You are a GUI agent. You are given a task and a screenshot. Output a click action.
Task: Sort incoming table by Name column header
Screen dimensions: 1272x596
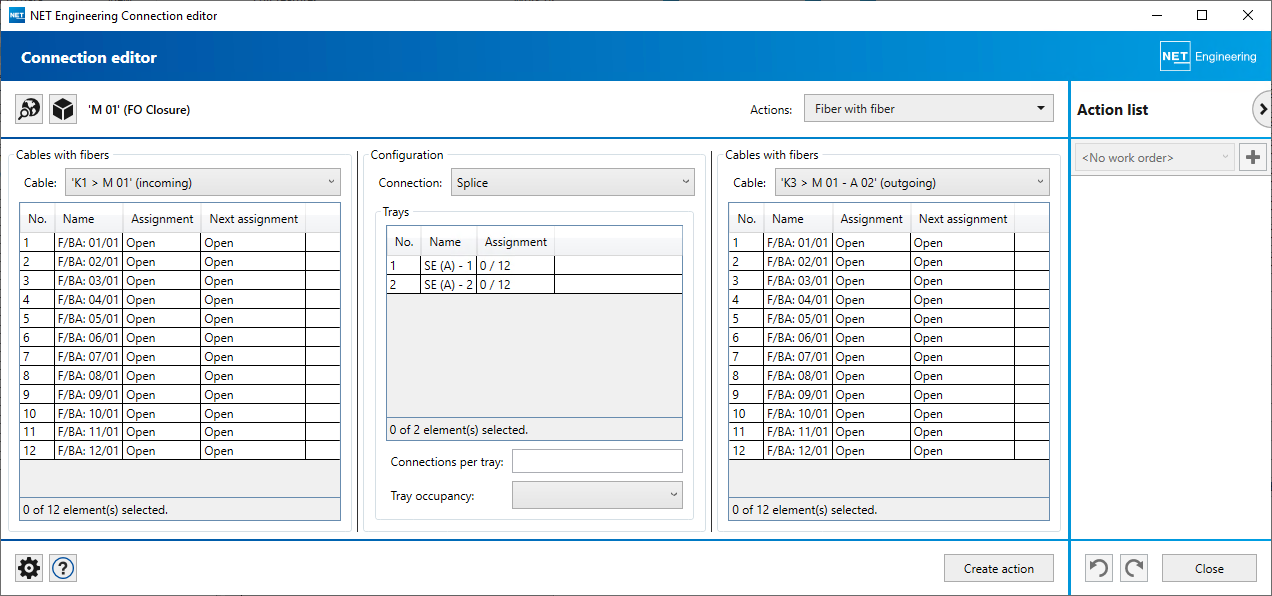point(88,218)
